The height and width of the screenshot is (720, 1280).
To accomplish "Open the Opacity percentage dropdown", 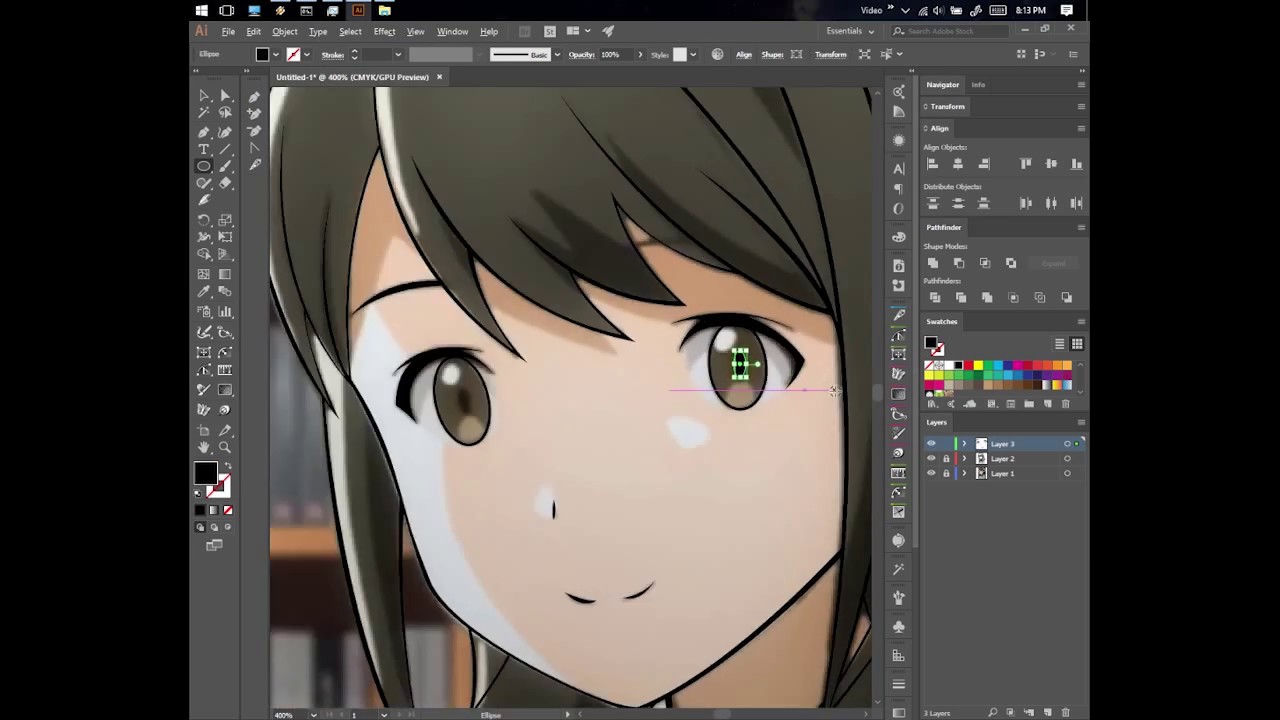I will coord(640,55).
